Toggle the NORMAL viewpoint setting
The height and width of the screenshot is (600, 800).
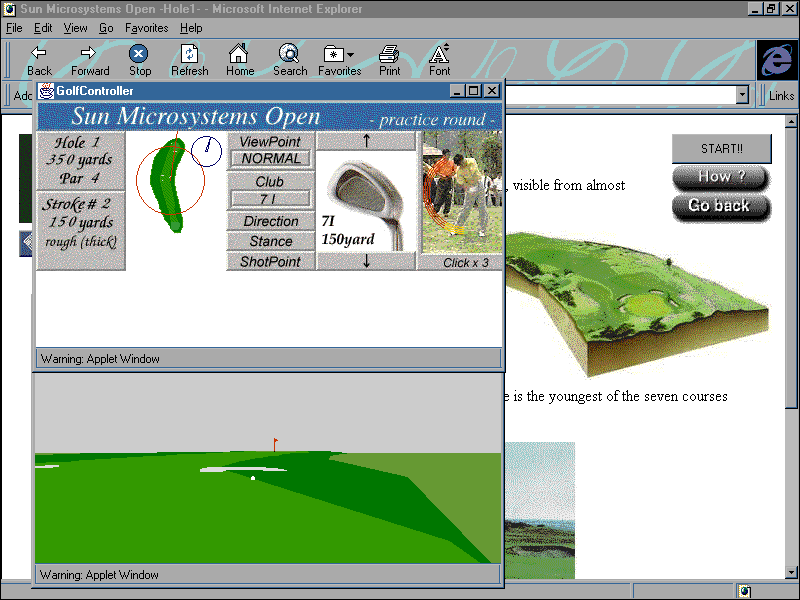click(271, 159)
